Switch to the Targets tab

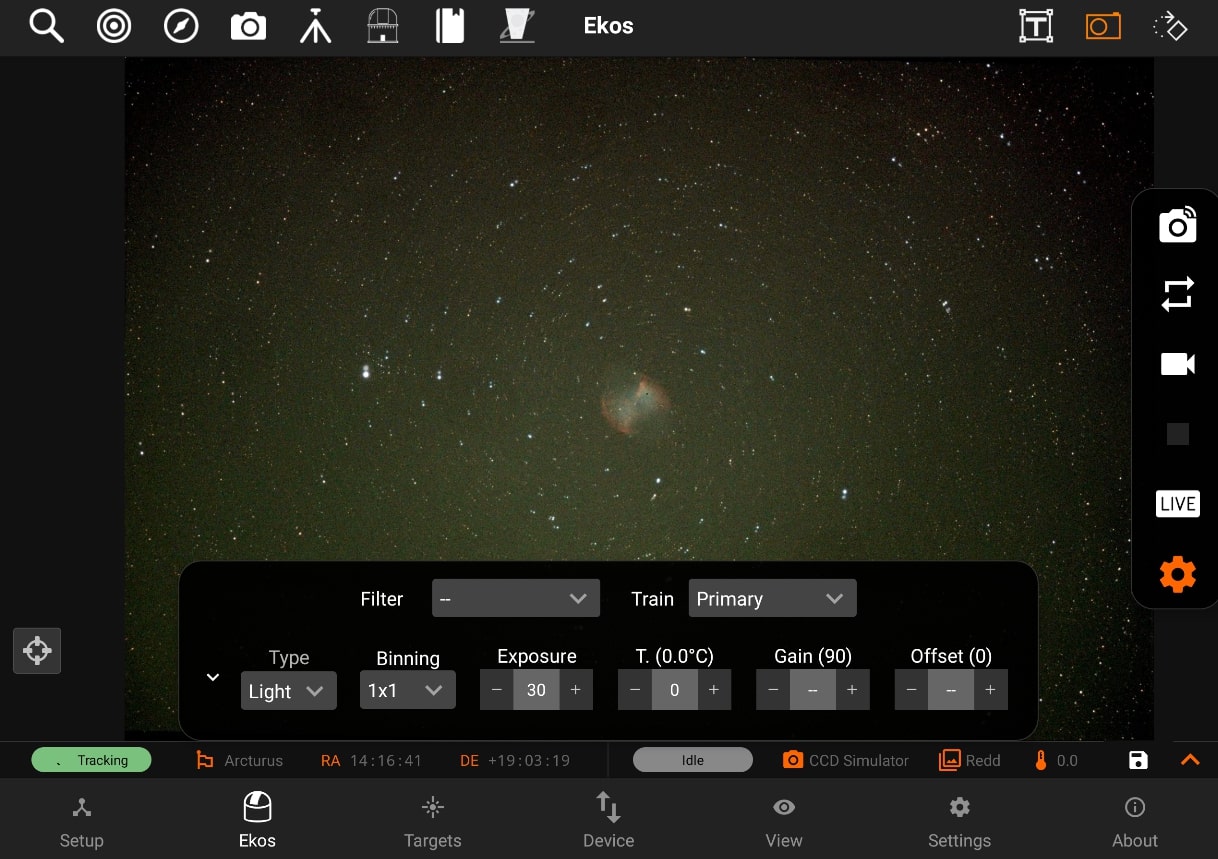433,822
